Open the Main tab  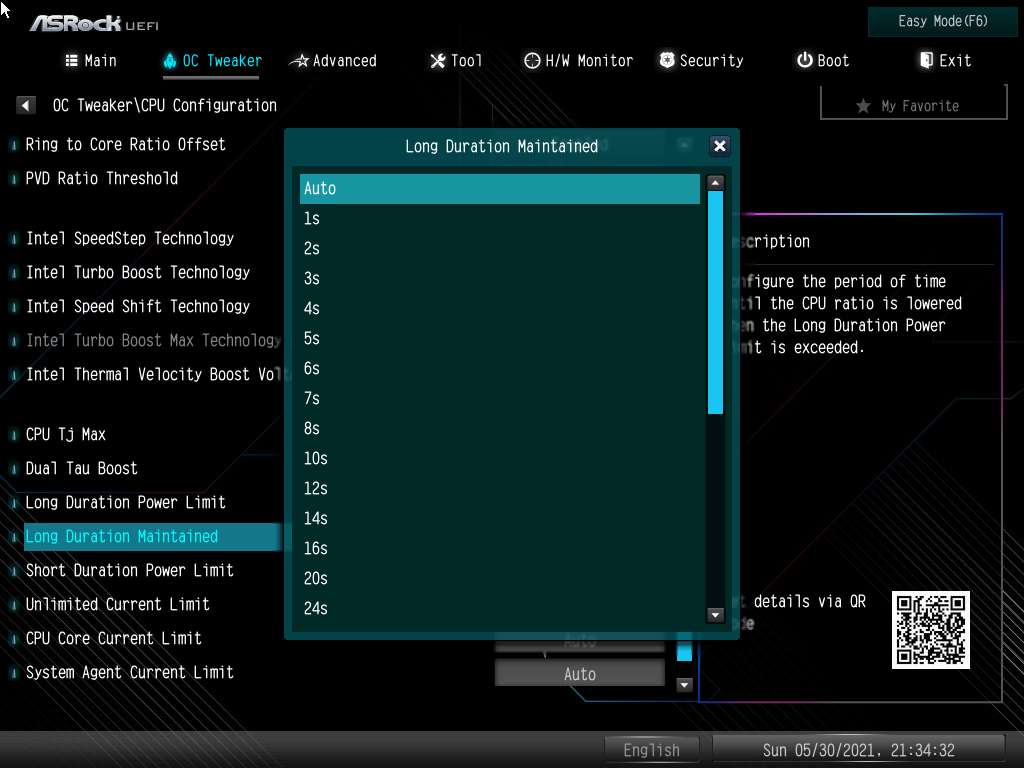(x=91, y=61)
